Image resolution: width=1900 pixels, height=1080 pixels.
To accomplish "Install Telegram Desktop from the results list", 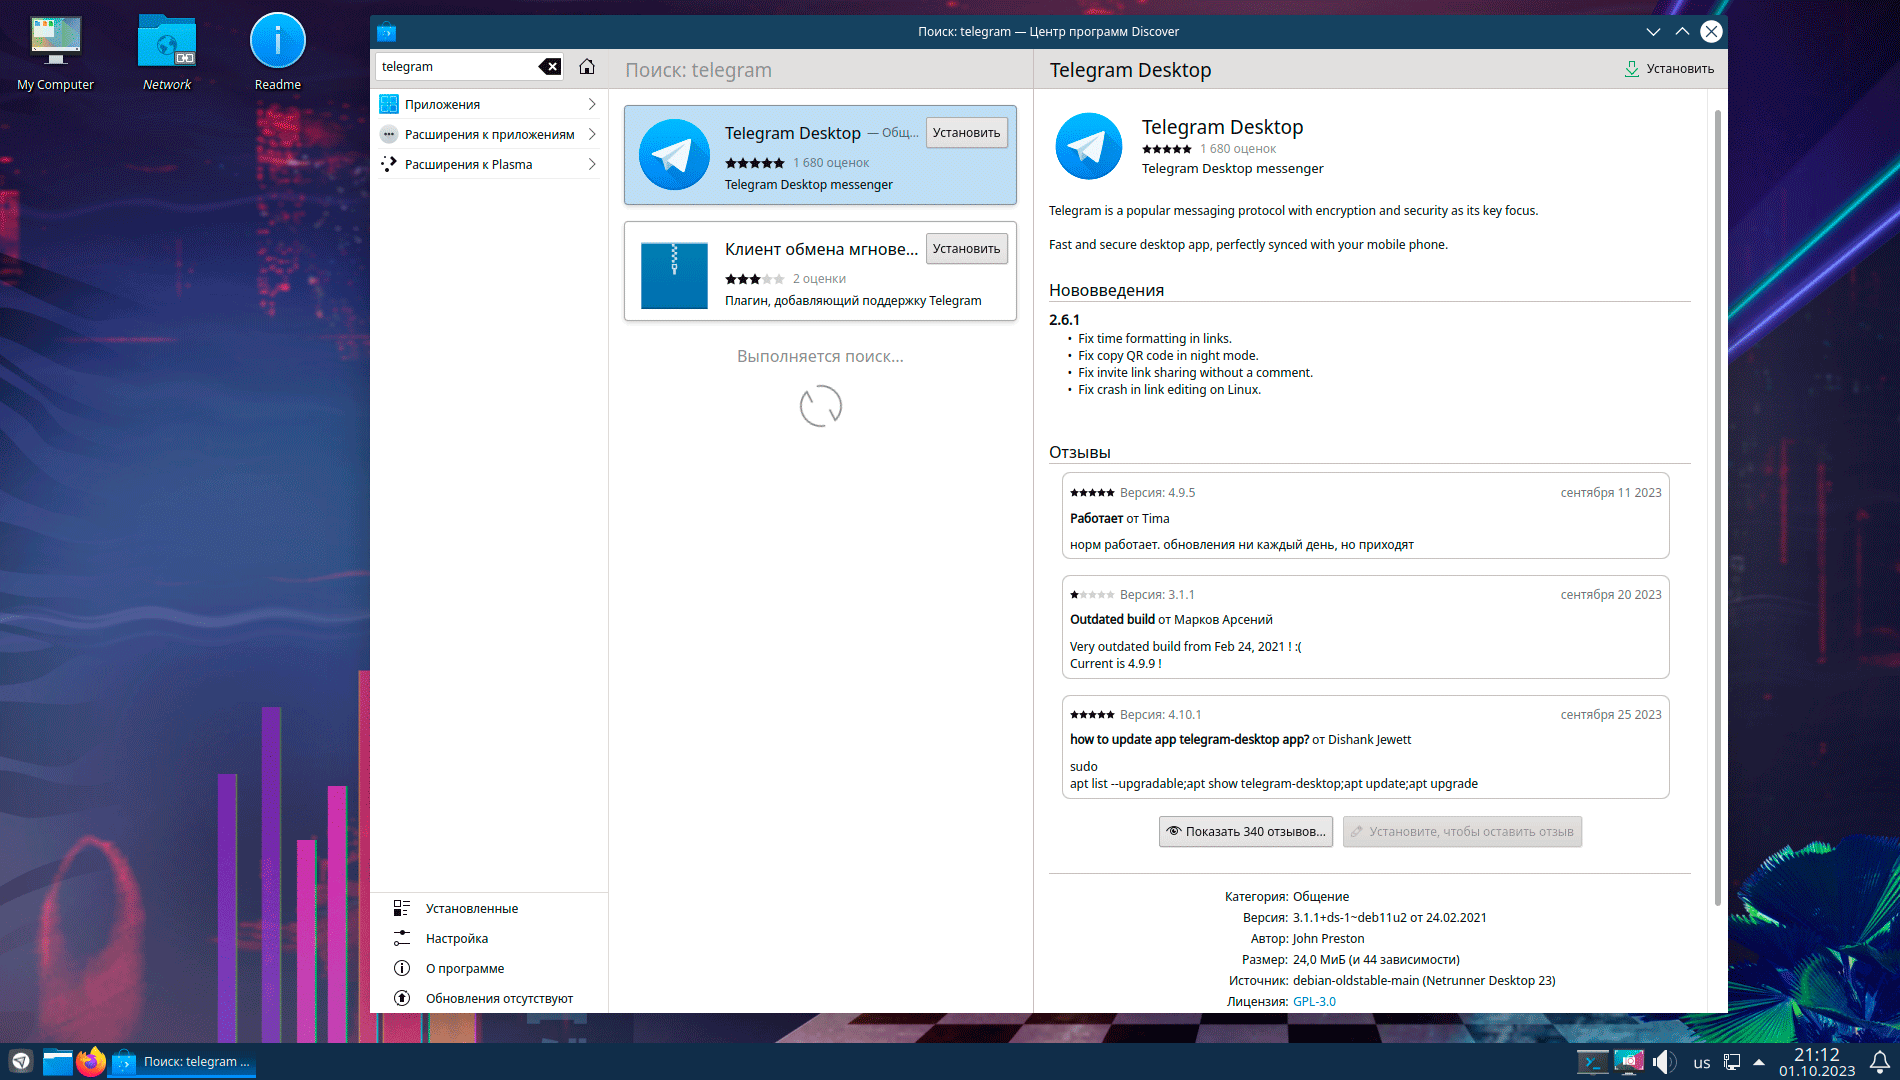I will tap(966, 133).
